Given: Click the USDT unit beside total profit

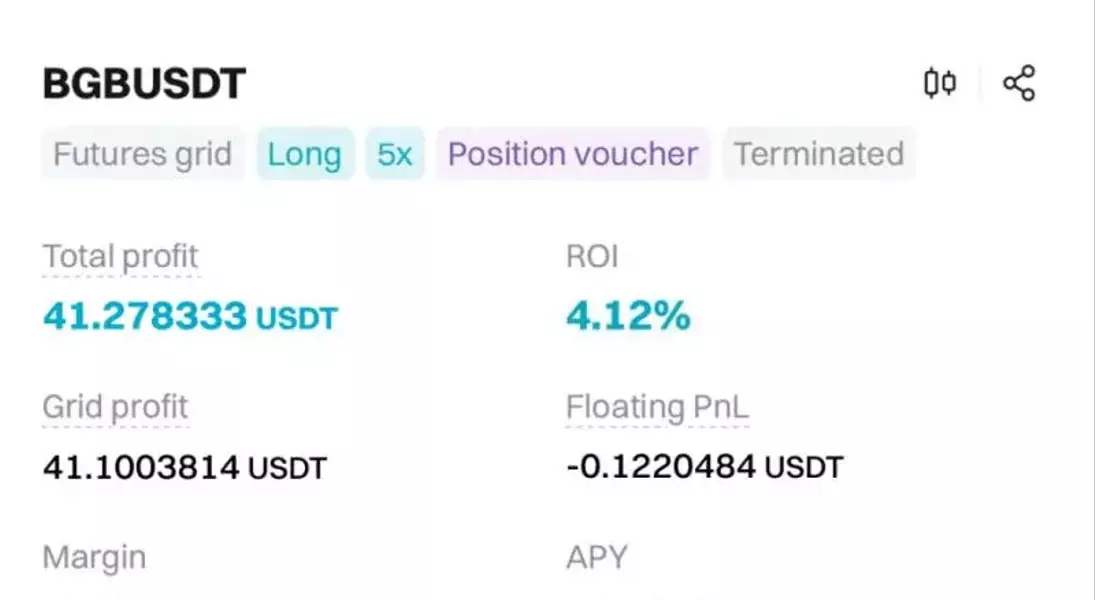Looking at the screenshot, I should [297, 319].
